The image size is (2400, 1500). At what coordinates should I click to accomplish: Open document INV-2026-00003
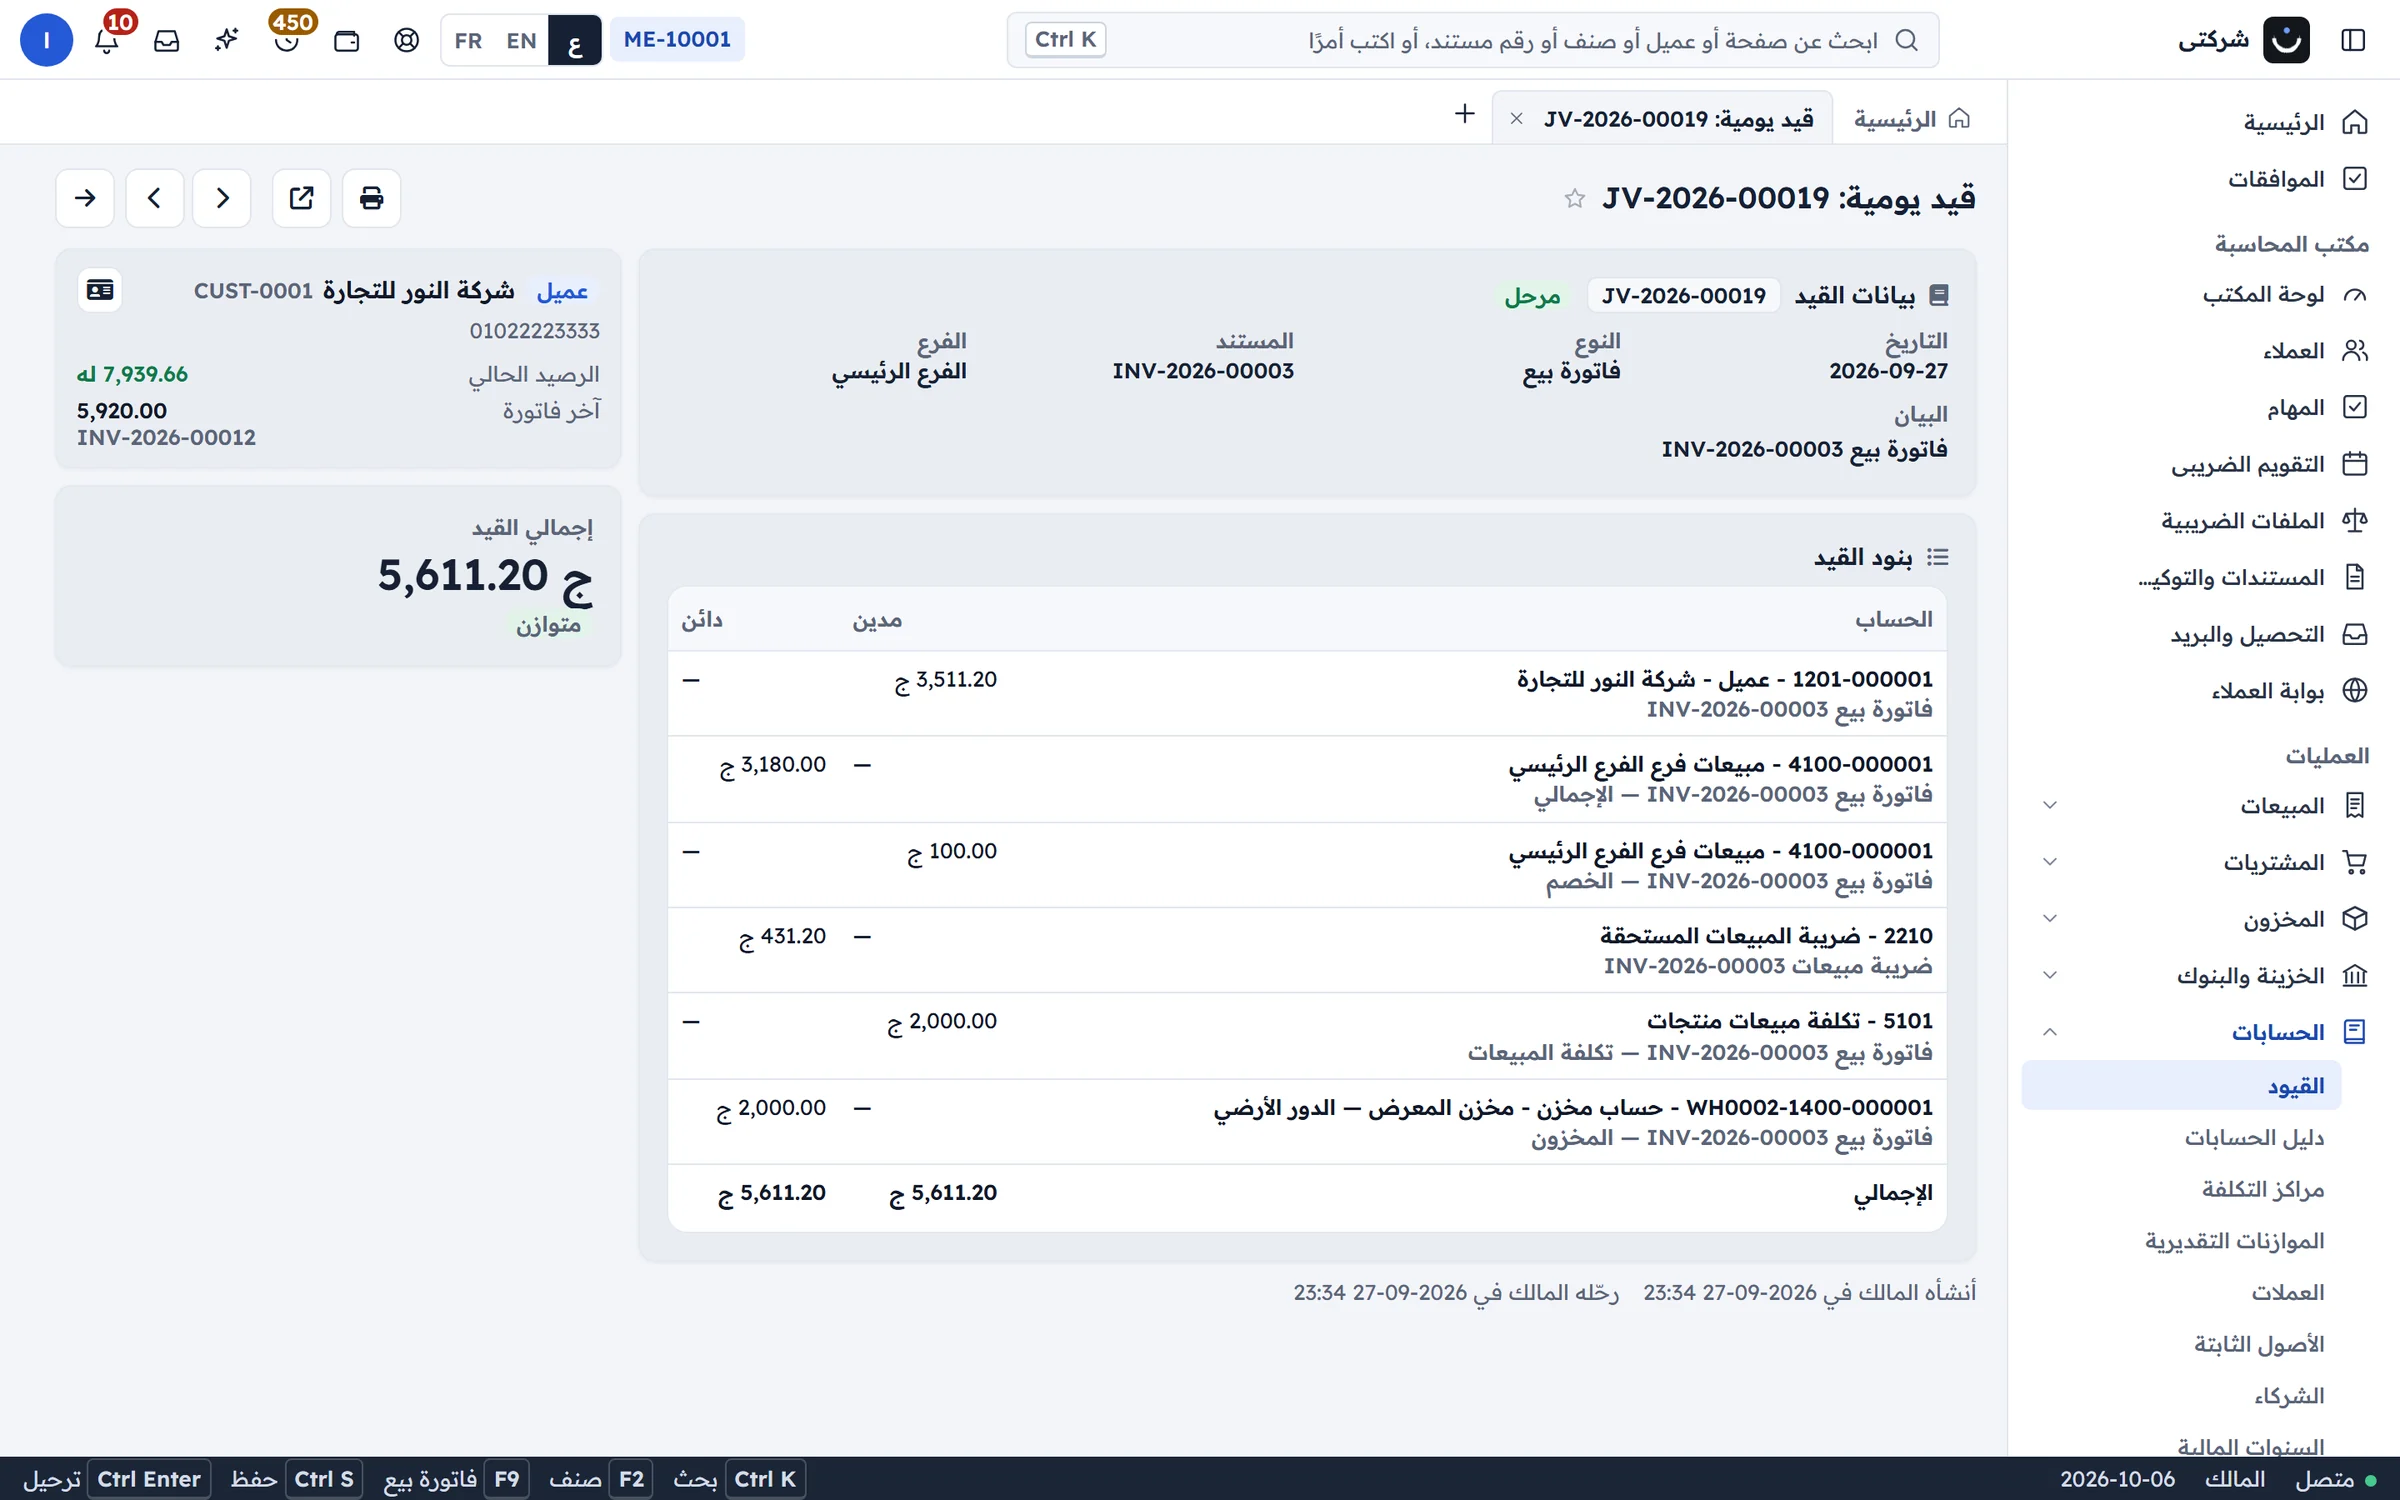click(1203, 371)
